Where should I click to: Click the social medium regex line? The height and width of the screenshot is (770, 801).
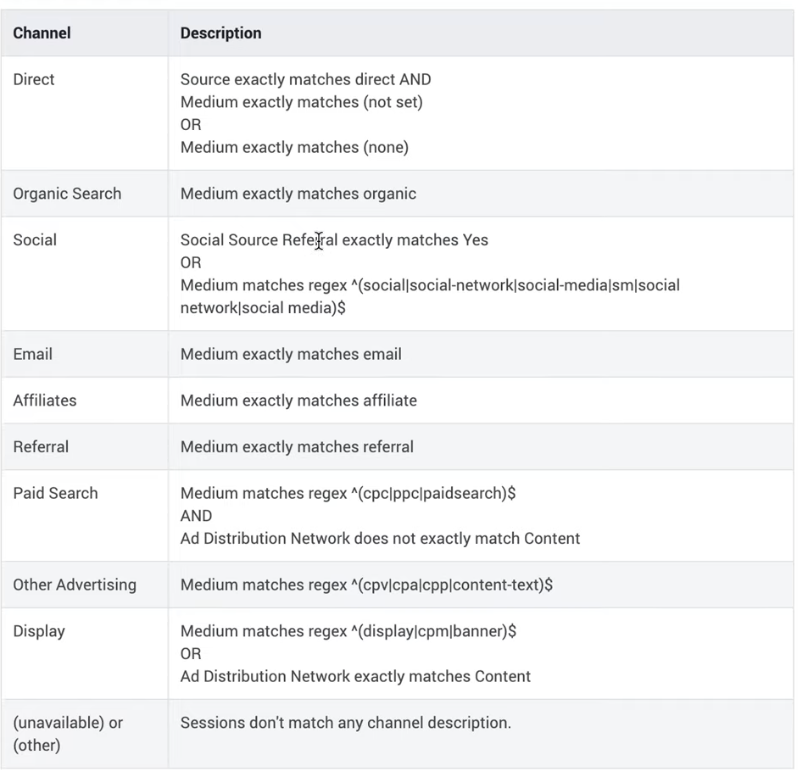pyautogui.click(x=430, y=285)
